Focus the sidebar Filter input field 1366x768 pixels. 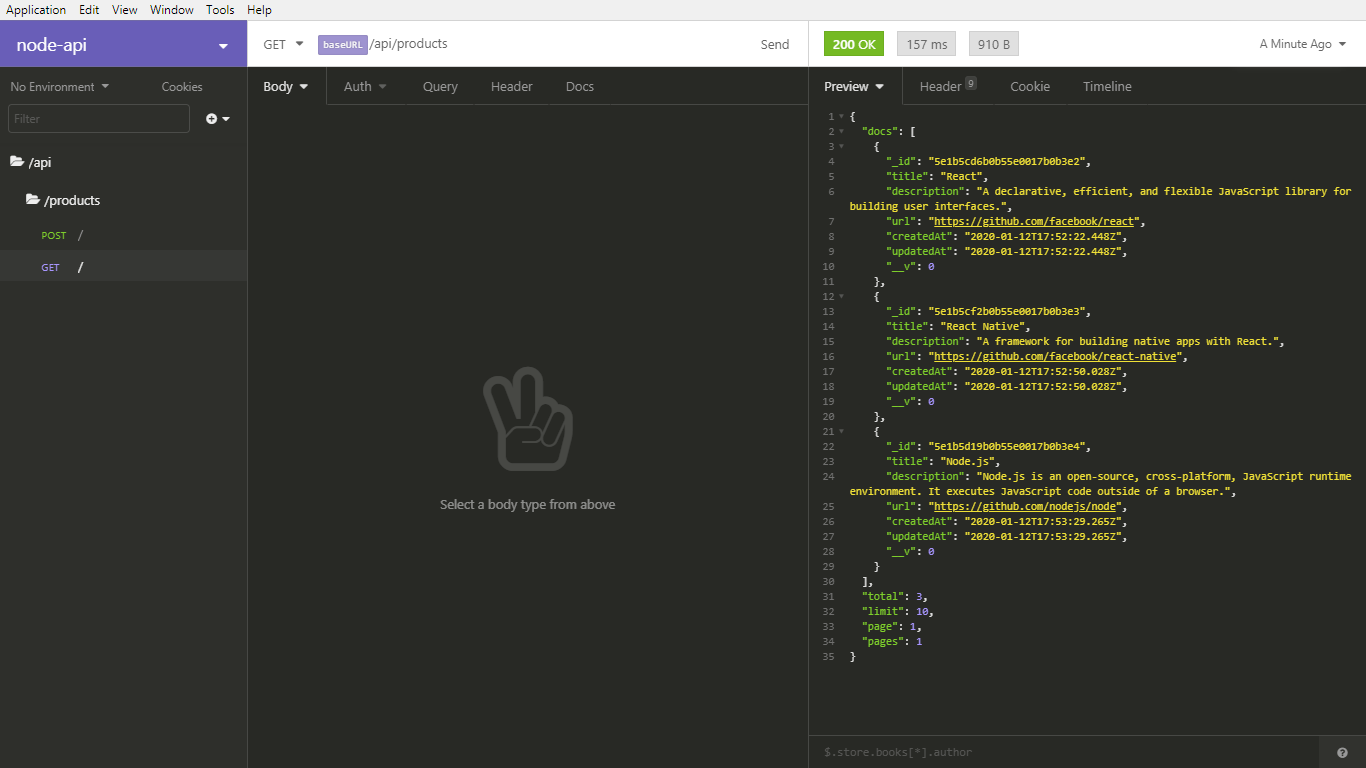(99, 118)
